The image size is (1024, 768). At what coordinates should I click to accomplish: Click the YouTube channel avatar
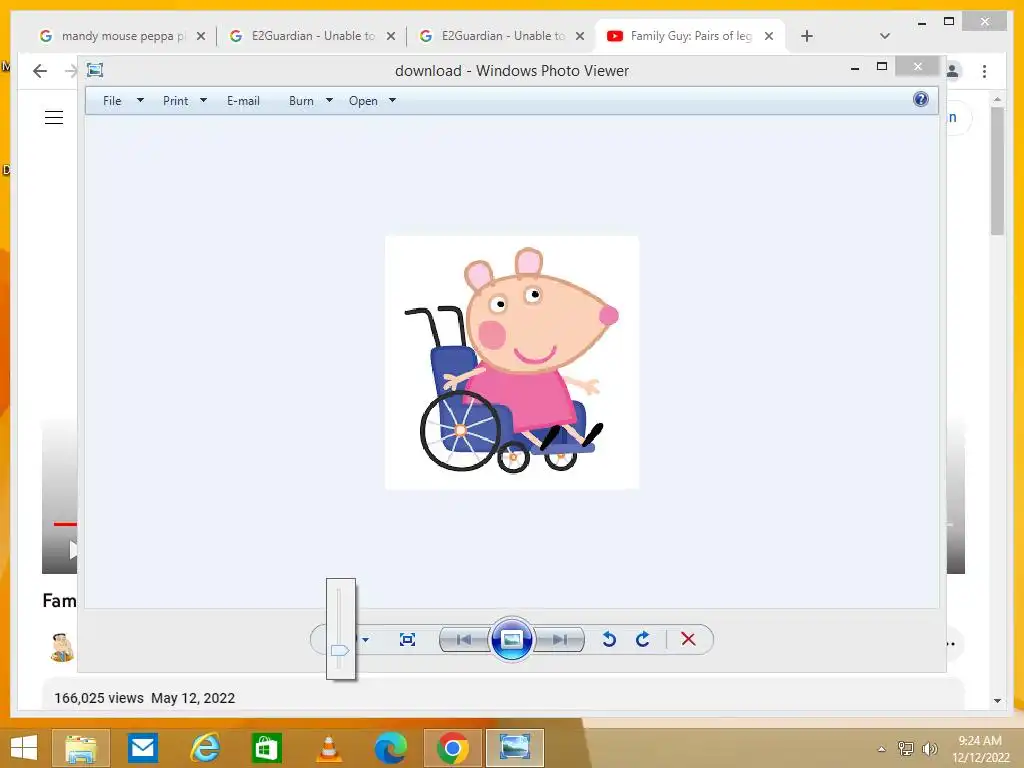[x=62, y=647]
